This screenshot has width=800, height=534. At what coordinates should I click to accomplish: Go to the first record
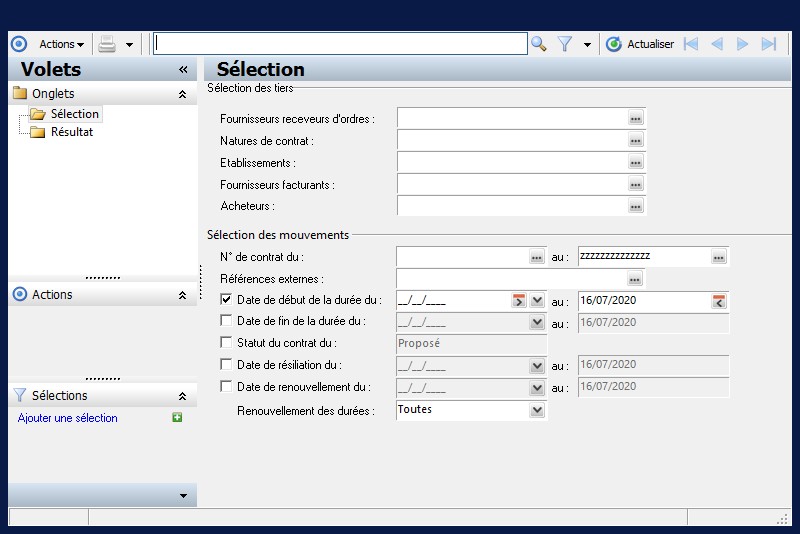click(691, 44)
